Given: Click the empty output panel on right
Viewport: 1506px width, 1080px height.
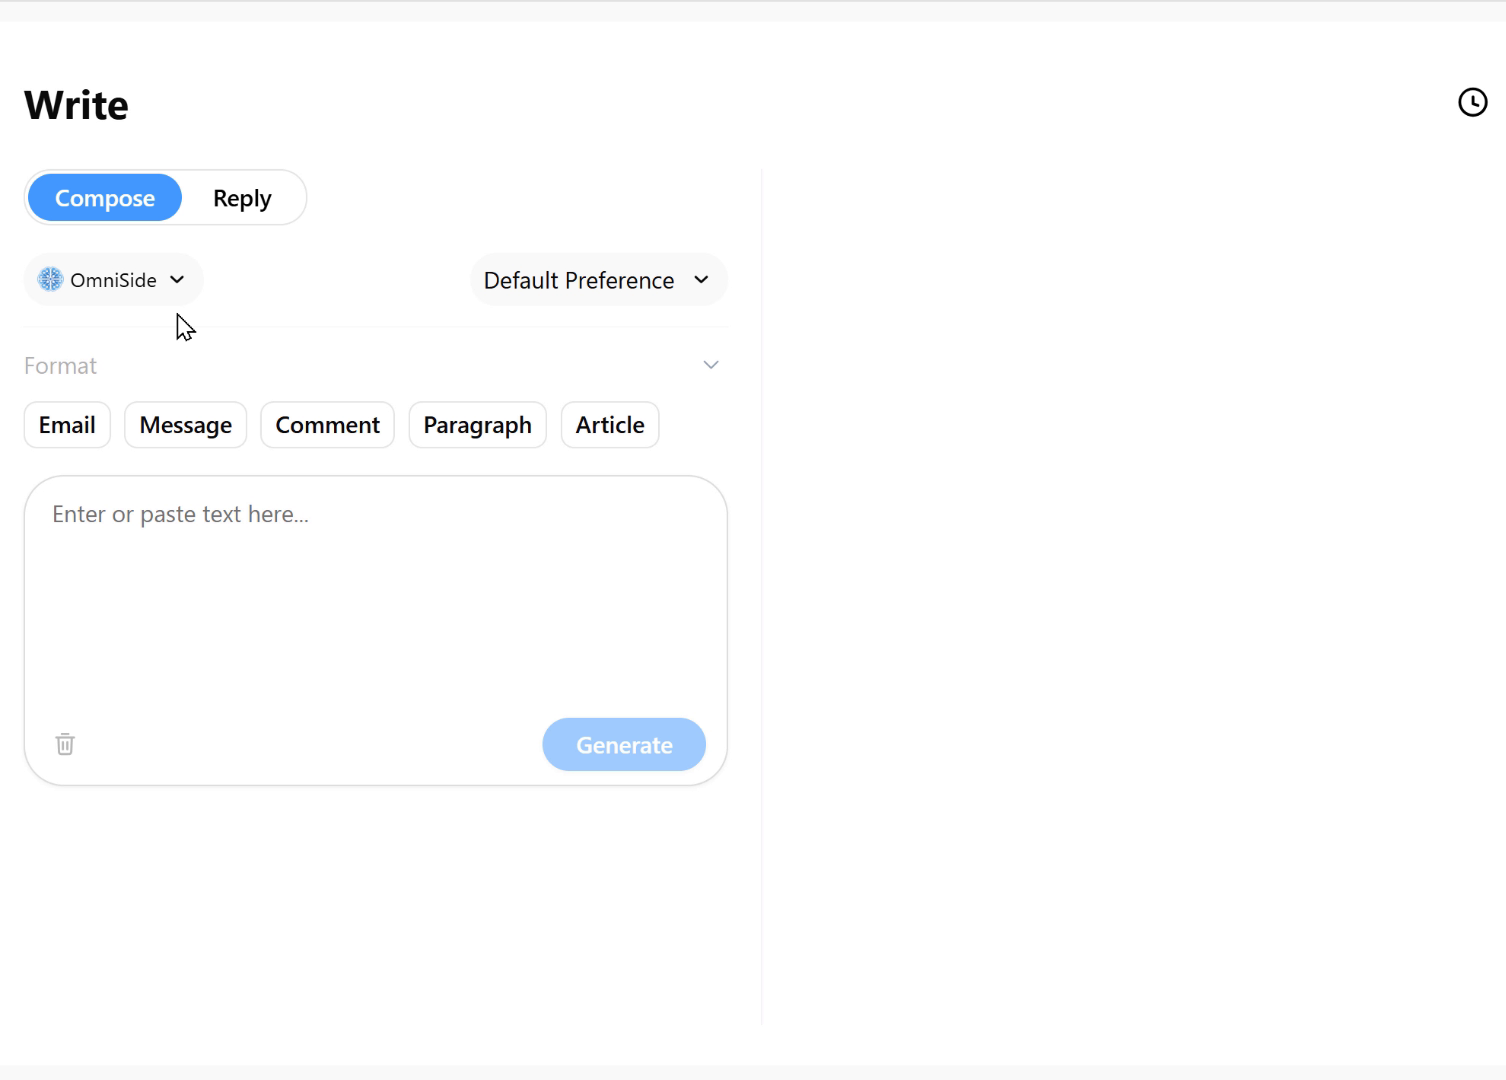Looking at the screenshot, I should pos(1130,600).
